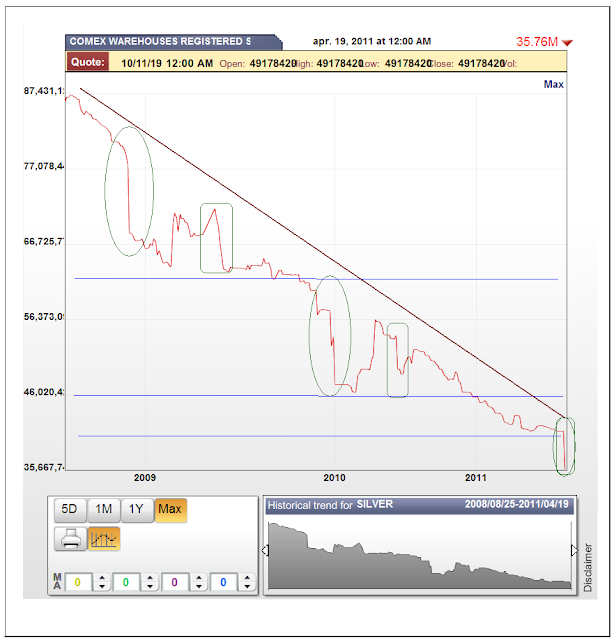This screenshot has height=640, width=614.
Task: Click the blue moving average input field
Action: tap(223, 582)
